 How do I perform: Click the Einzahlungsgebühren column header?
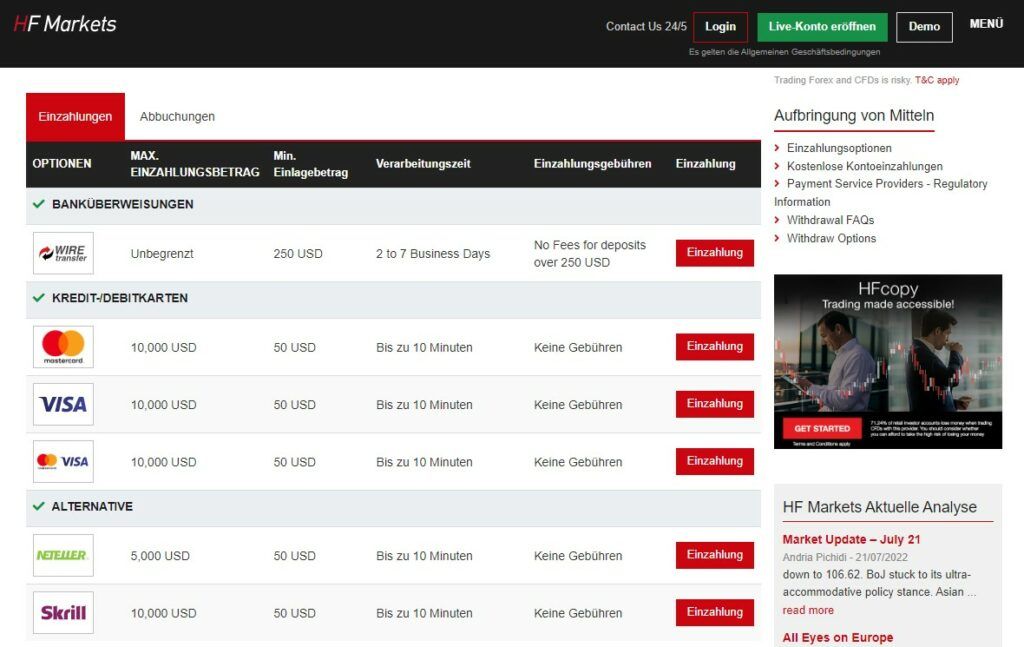[x=592, y=164]
